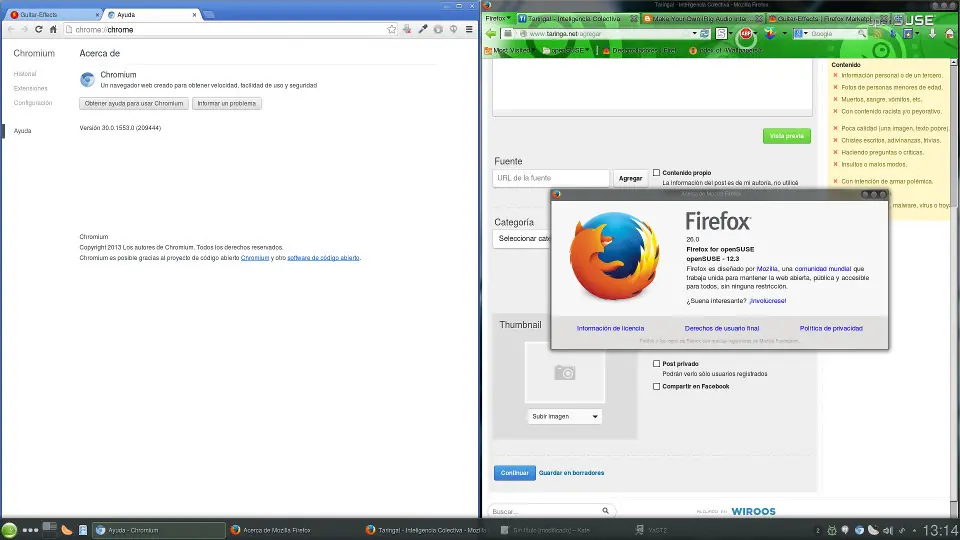
Task: Expand Most Visited bookmarks dropdown
Action: point(509,50)
